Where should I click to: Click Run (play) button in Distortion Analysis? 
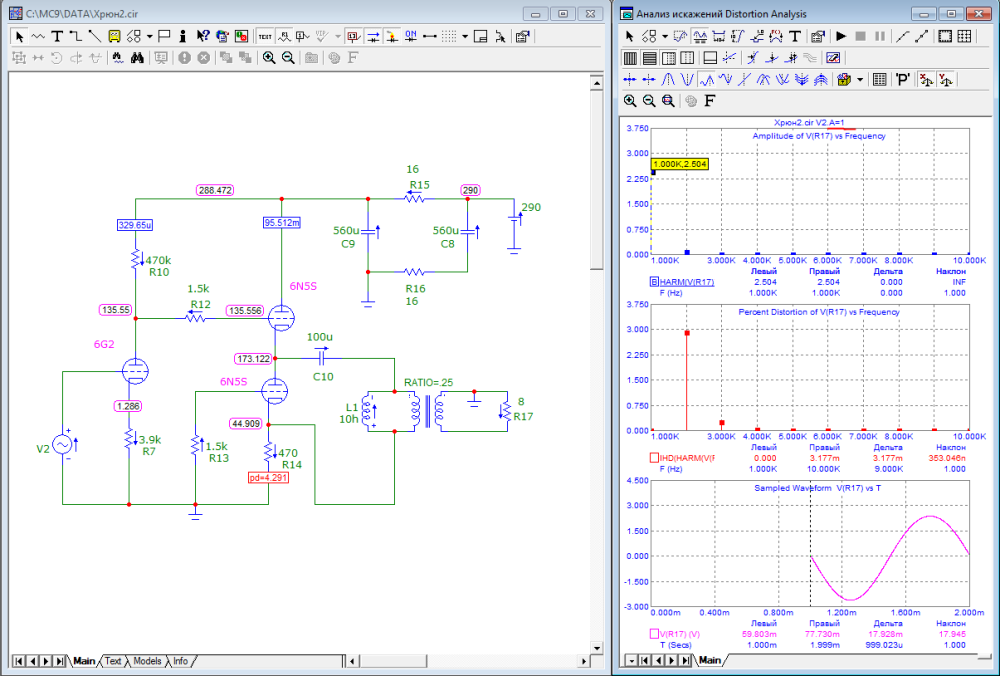point(841,36)
